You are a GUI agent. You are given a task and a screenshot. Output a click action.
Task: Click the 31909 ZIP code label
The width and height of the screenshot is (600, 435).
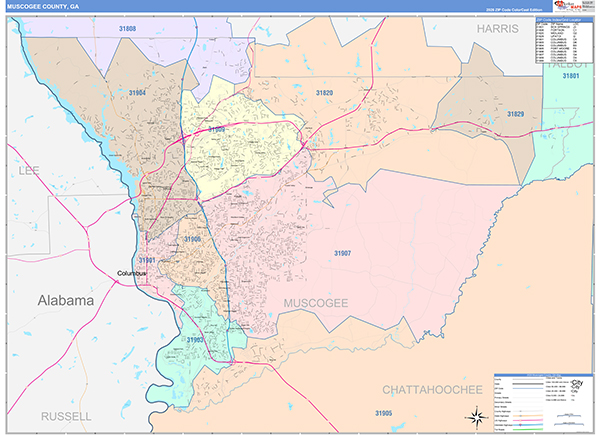(217, 130)
